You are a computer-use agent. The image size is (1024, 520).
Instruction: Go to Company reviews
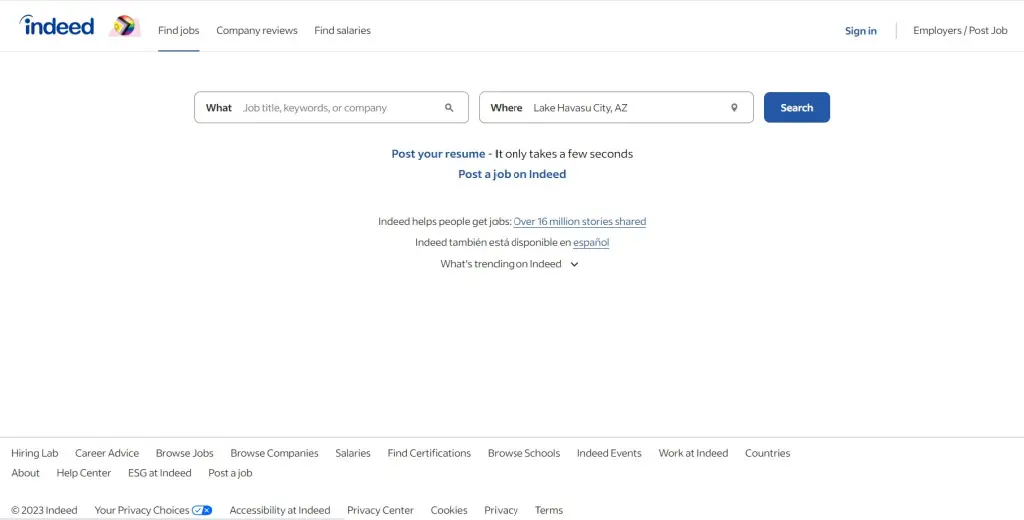coord(257,30)
